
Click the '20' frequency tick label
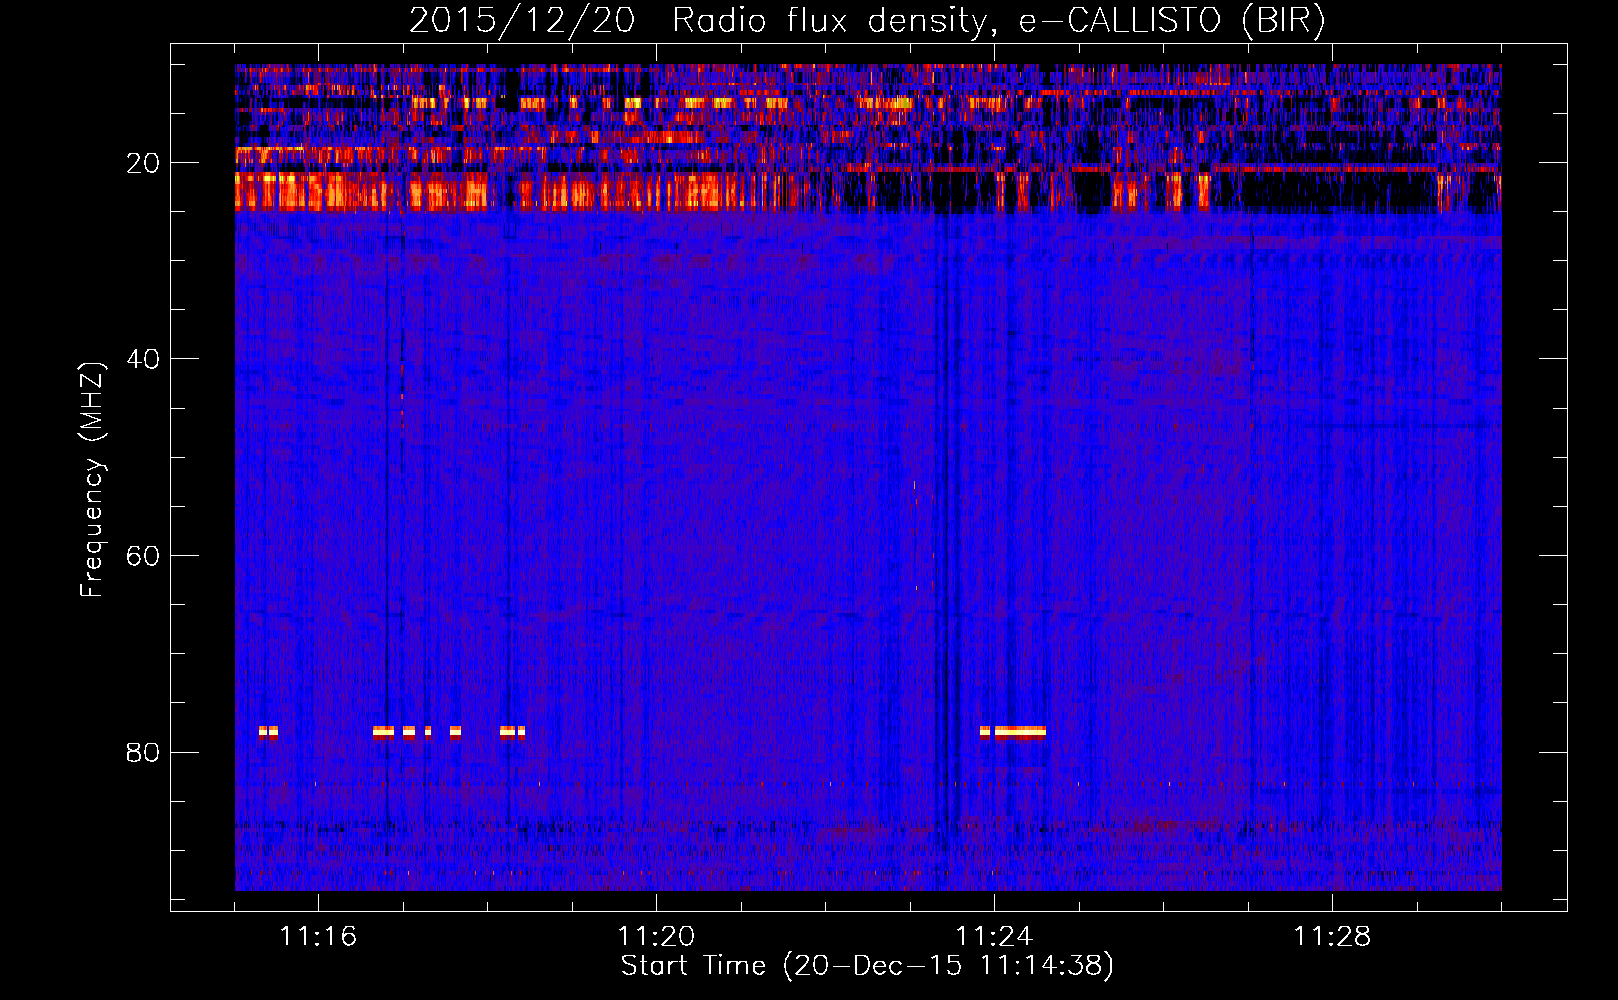coord(143,163)
